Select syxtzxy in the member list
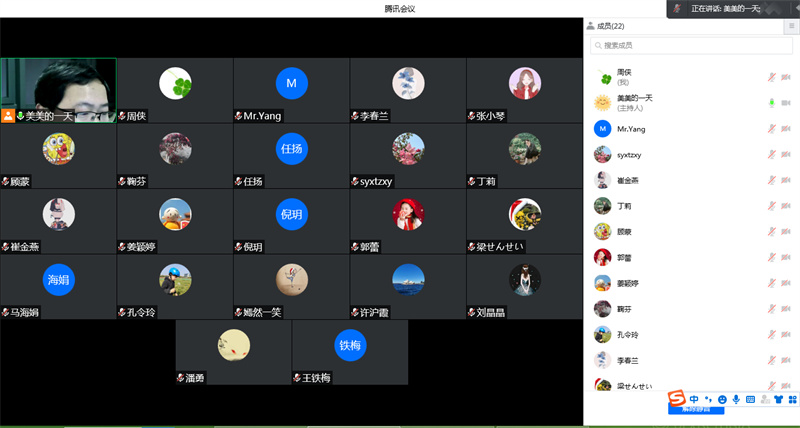Viewport: 800px width, 428px height. pyautogui.click(x=631, y=155)
